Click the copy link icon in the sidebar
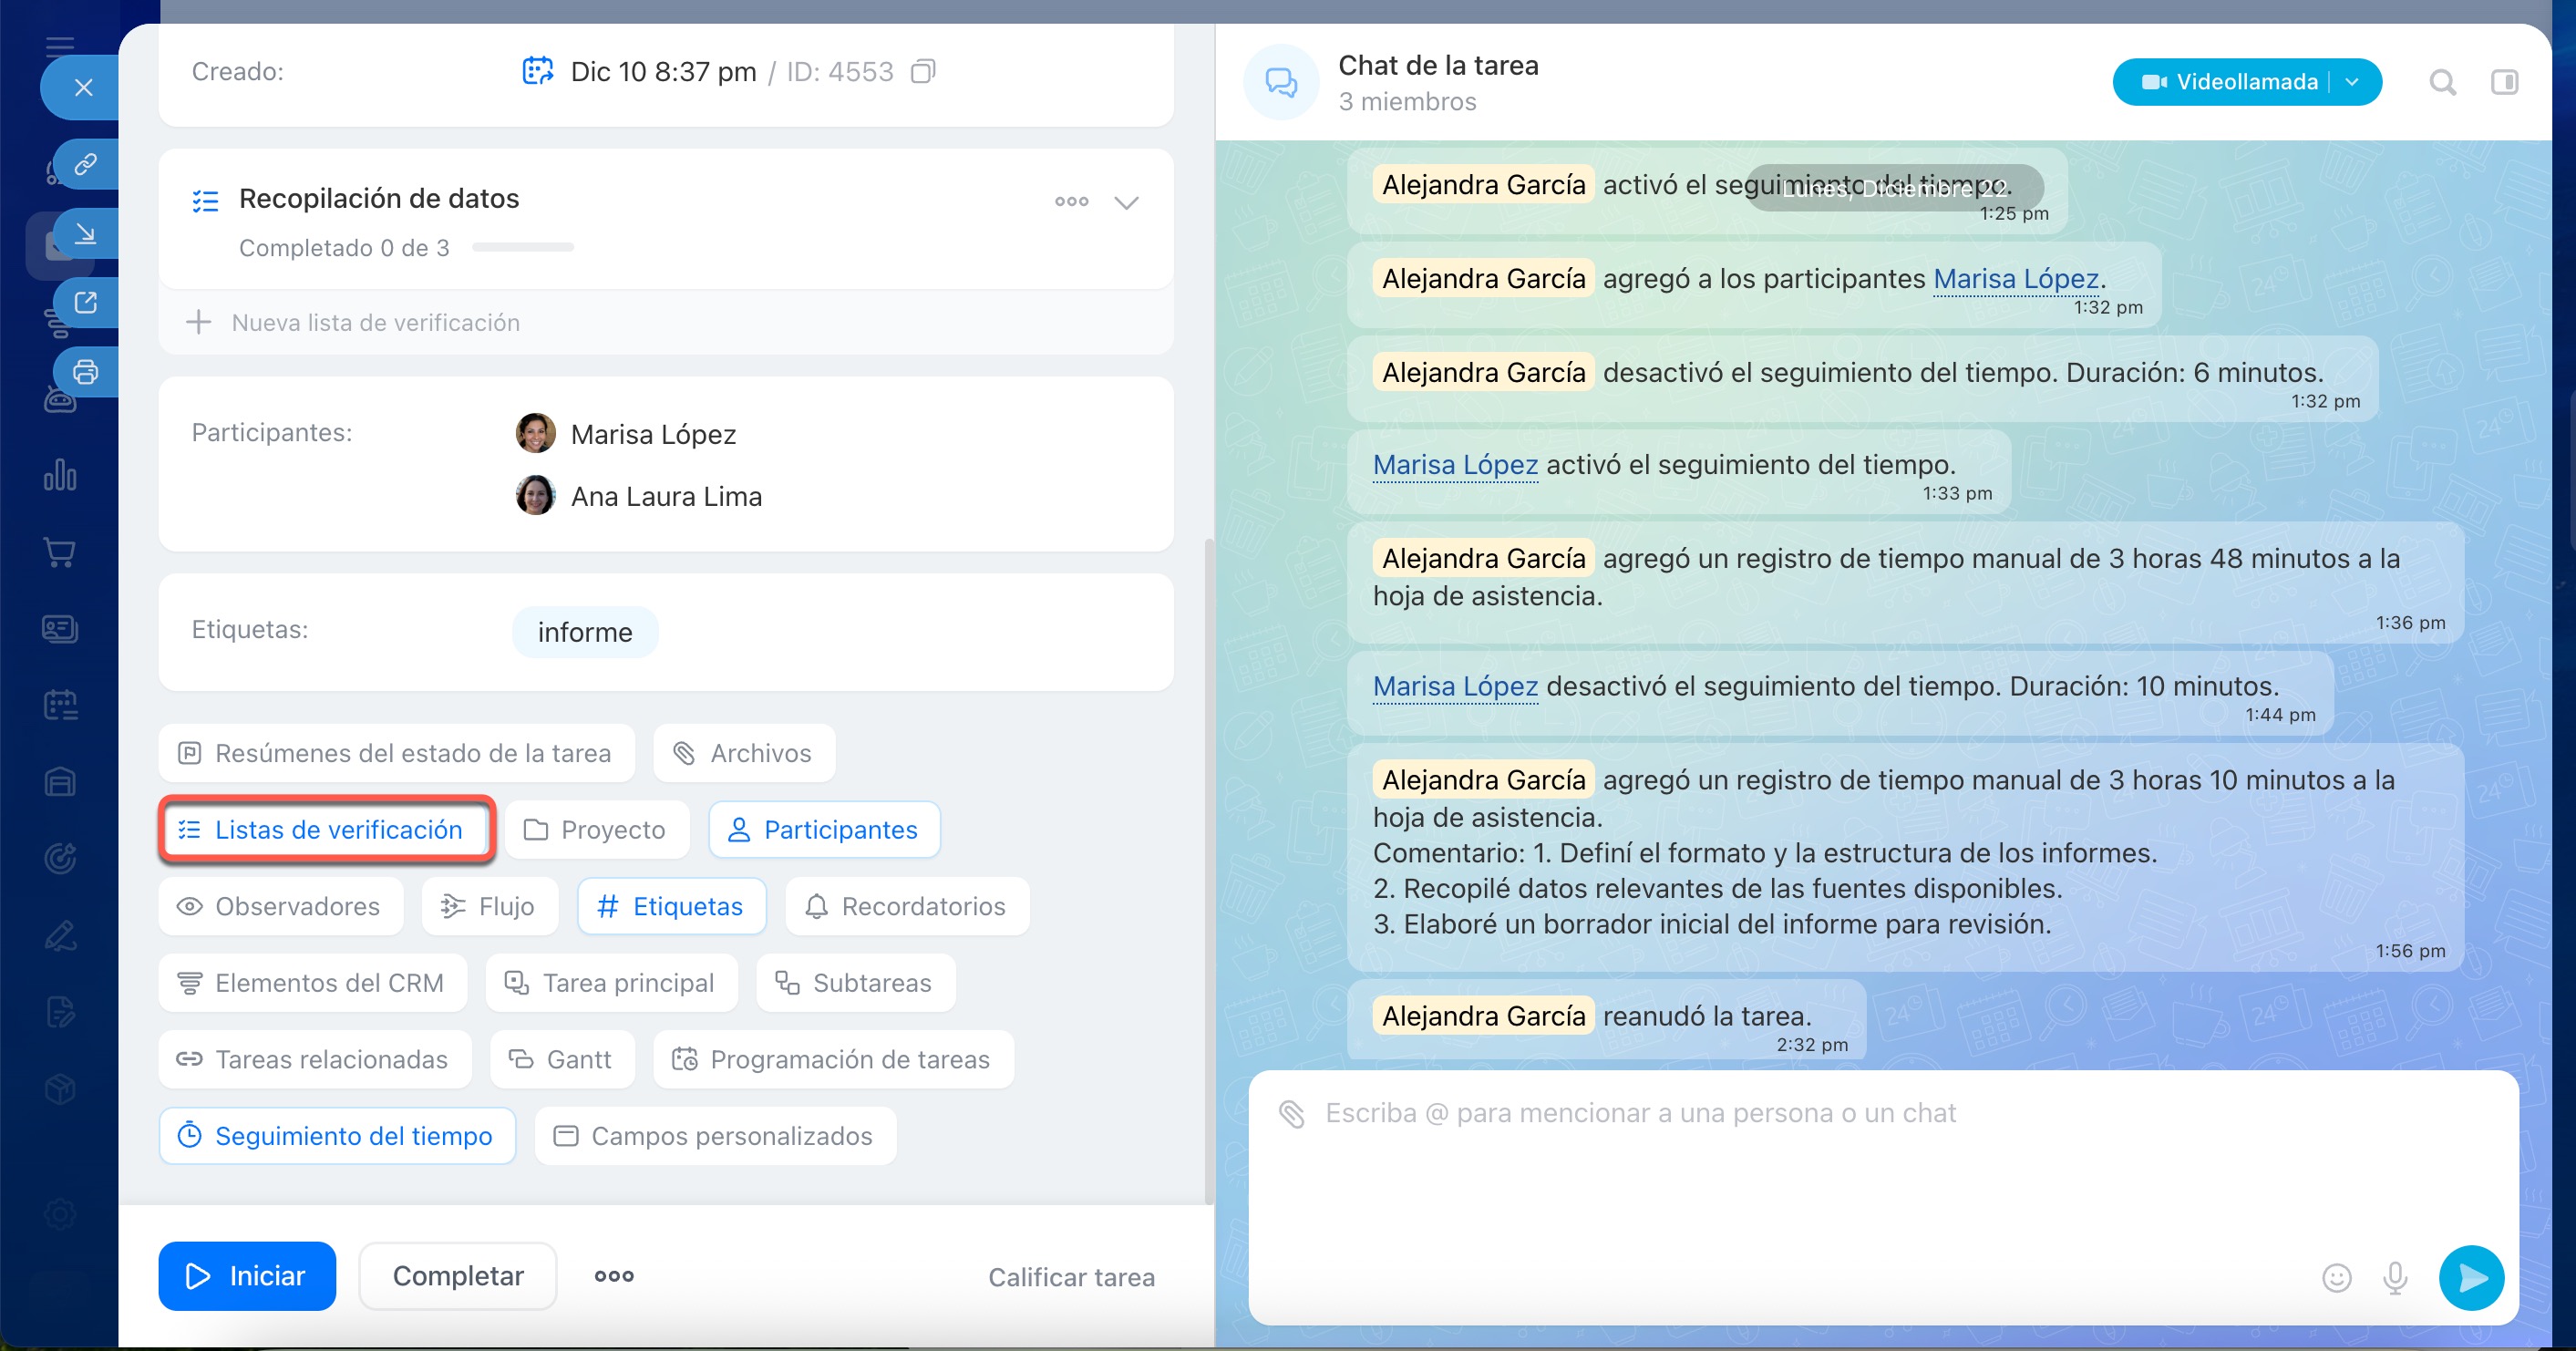This screenshot has width=2576, height=1351. tap(85, 164)
